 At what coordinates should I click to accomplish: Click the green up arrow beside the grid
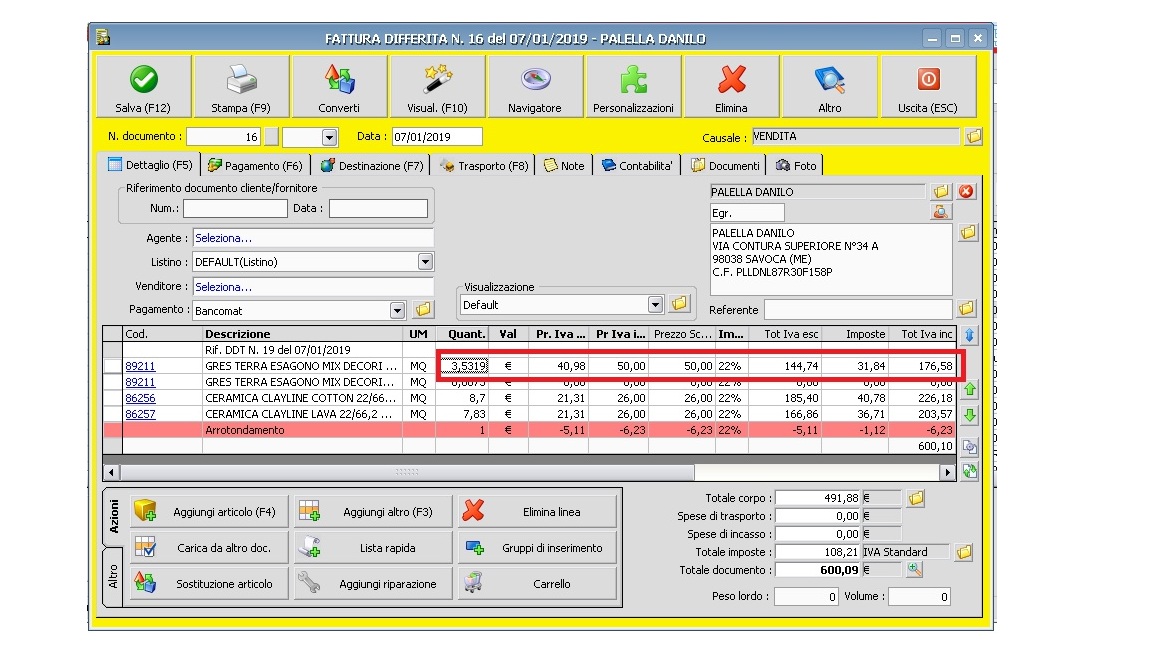970,389
